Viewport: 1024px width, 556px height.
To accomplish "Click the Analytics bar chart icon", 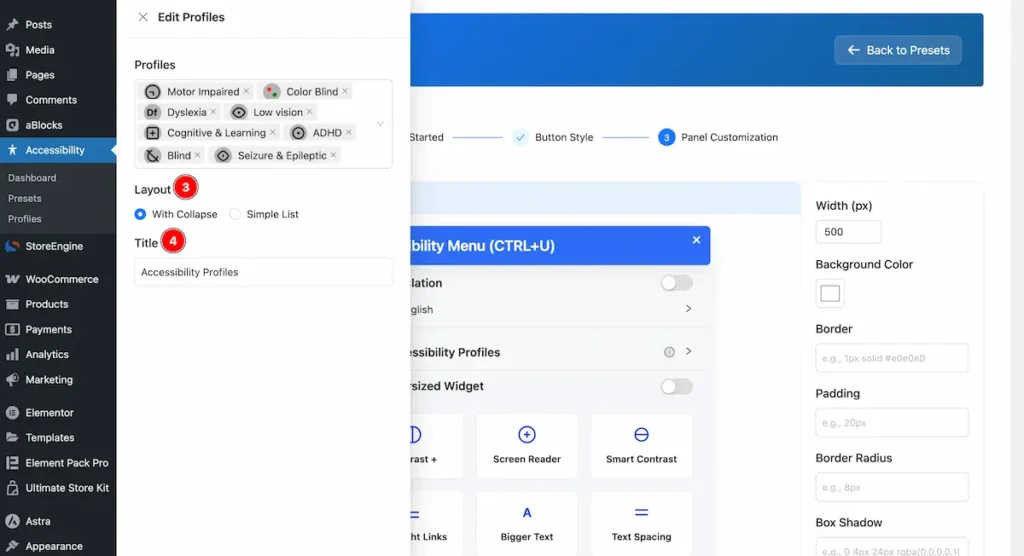I will (12, 354).
